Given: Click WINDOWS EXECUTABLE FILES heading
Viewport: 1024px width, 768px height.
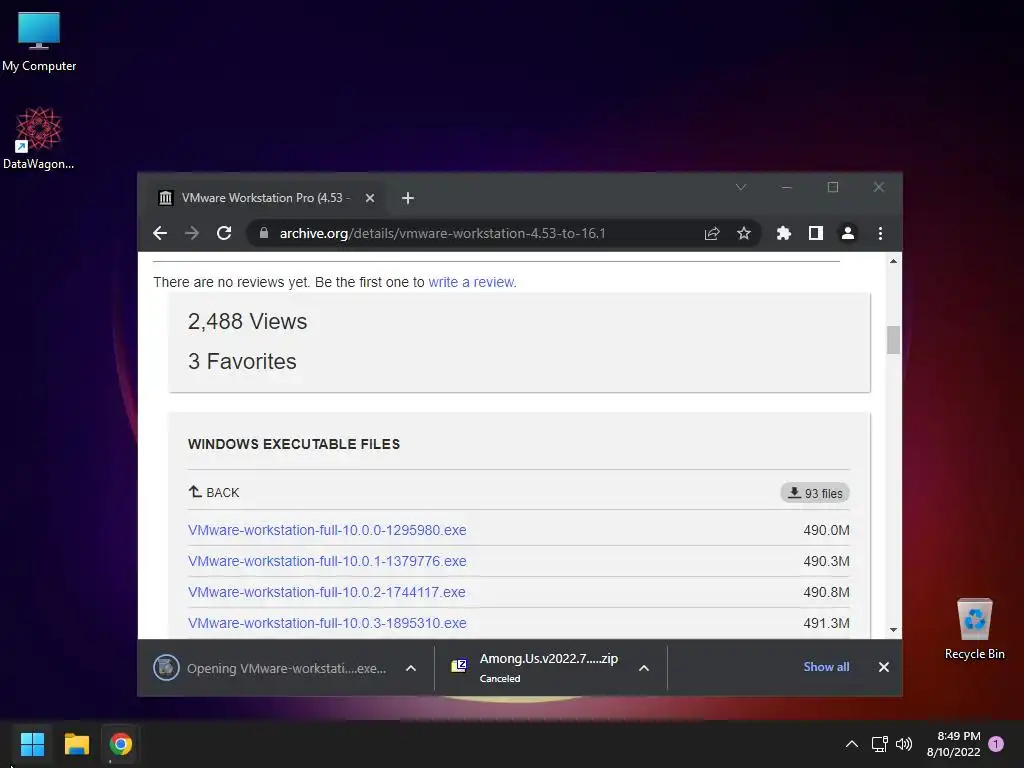Looking at the screenshot, I should click(294, 444).
